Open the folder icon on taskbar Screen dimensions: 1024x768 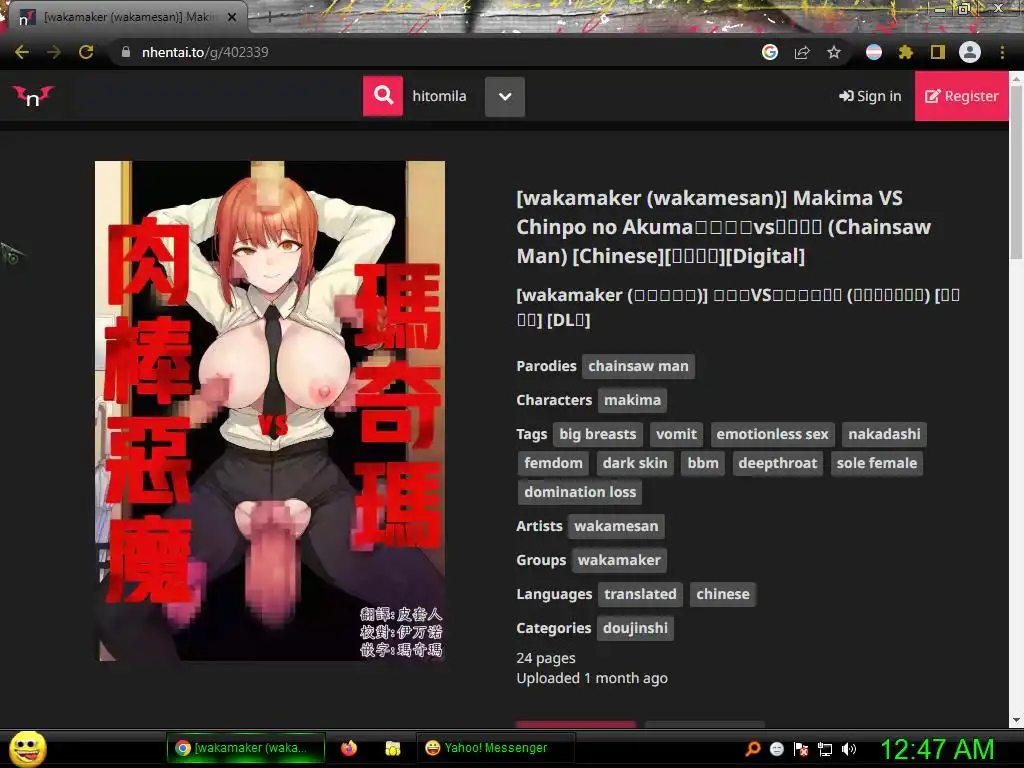(392, 748)
